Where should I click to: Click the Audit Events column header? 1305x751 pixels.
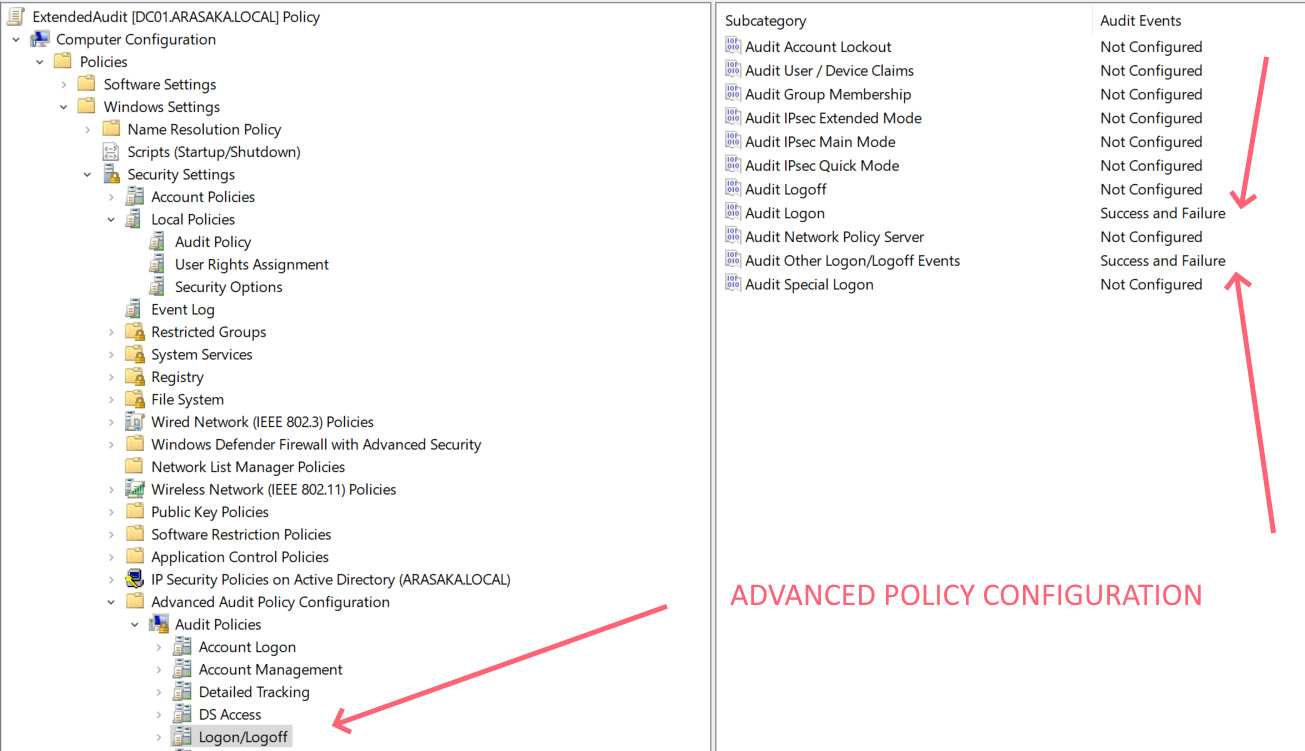tap(1140, 21)
